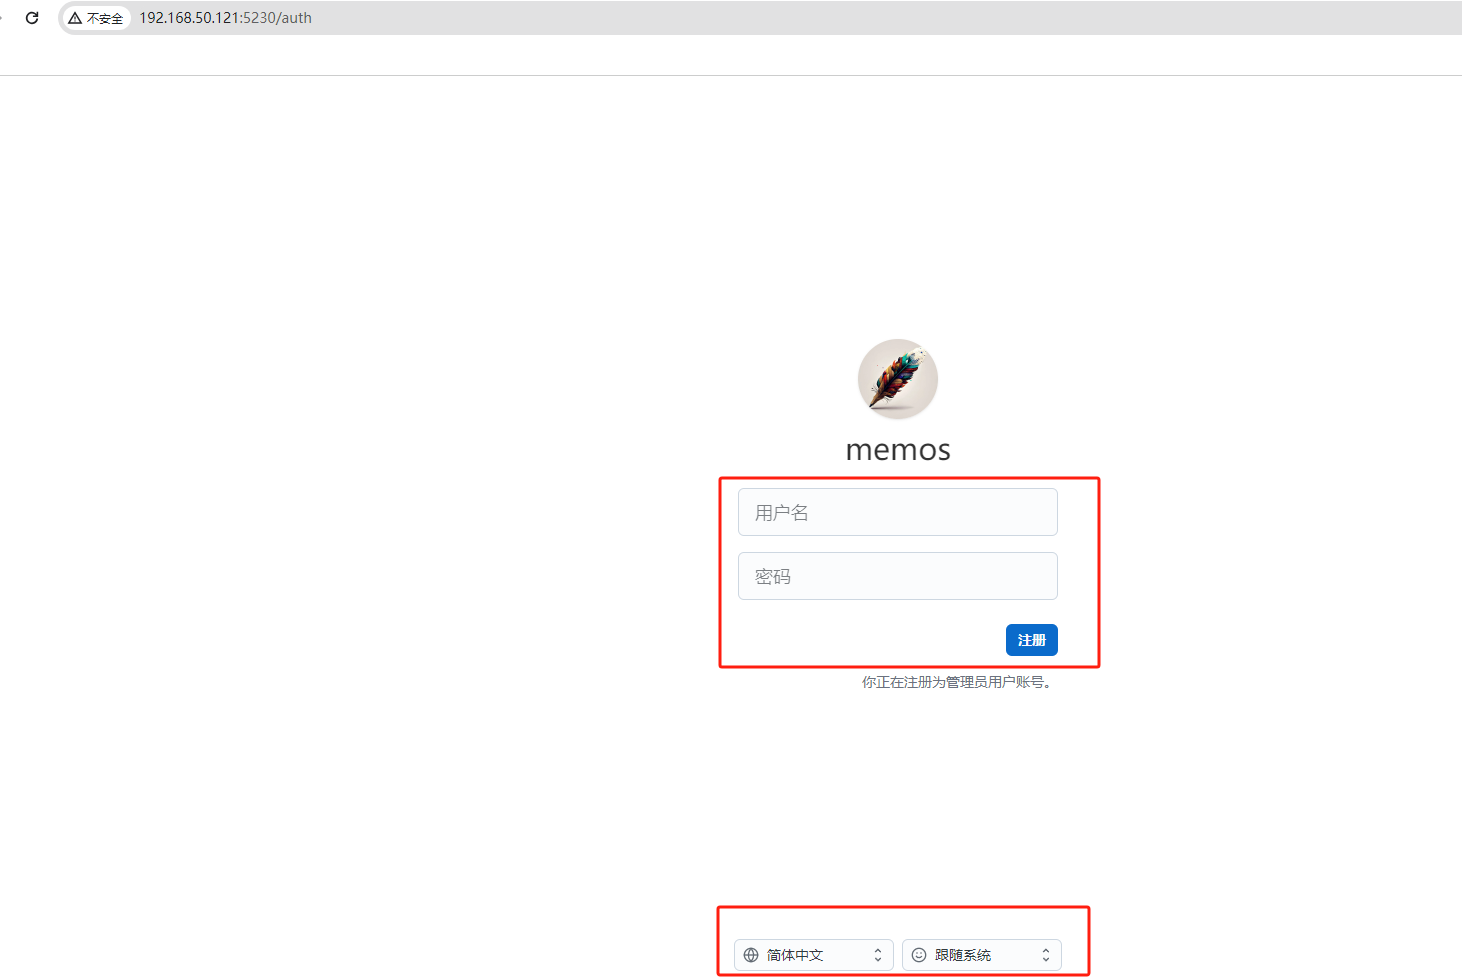
Task: Click the browser reload icon
Action: pos(32,18)
